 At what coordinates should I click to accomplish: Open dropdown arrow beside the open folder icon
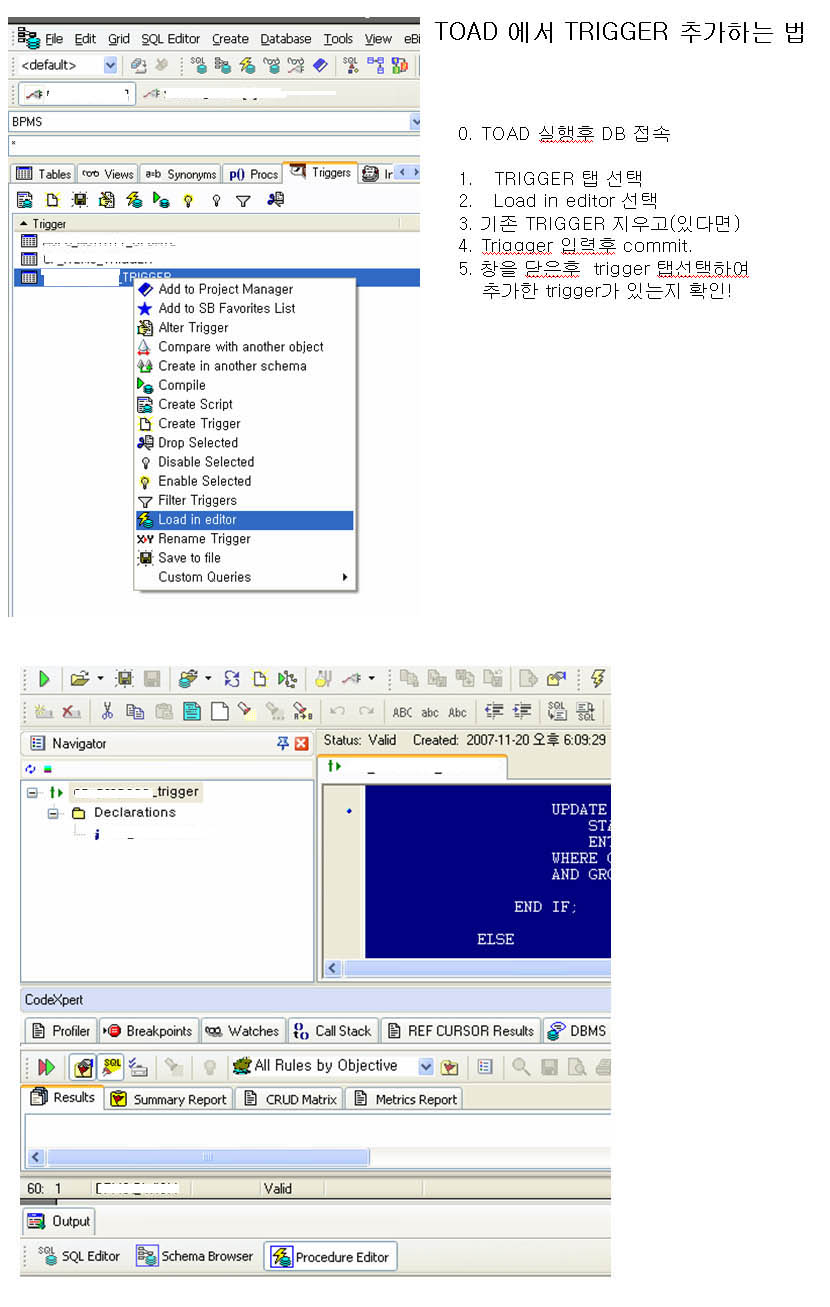(100, 679)
